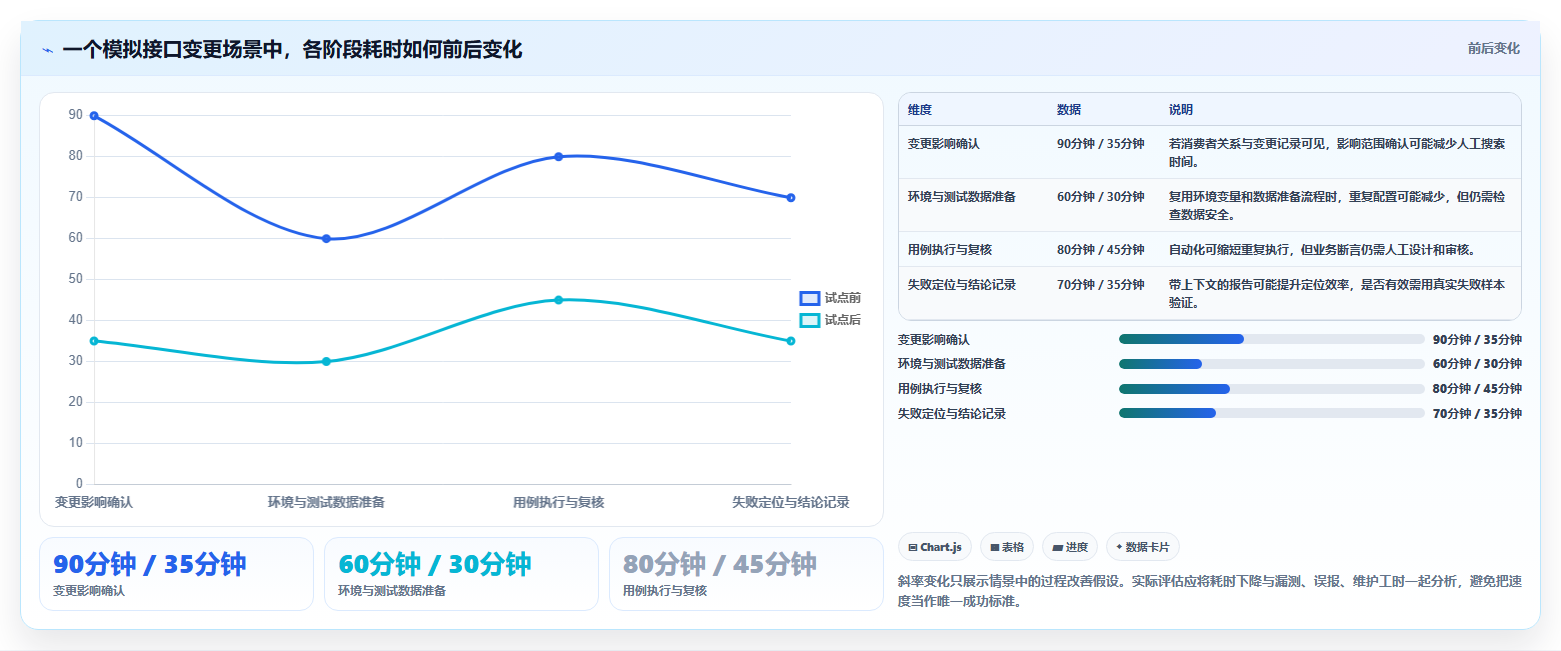1561x651 pixels.
Task: Click the progress value 80分钟 / 45分钟
Action: 1477,389
